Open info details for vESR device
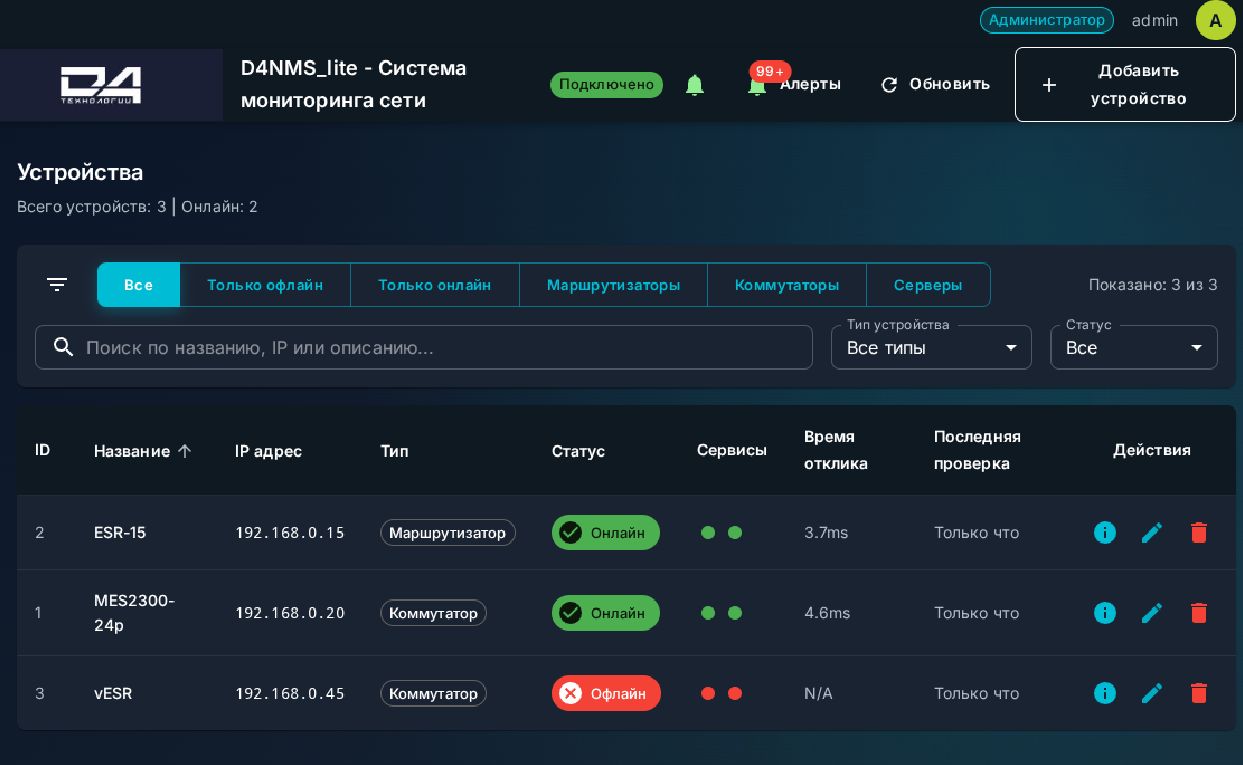 pyautogui.click(x=1105, y=693)
